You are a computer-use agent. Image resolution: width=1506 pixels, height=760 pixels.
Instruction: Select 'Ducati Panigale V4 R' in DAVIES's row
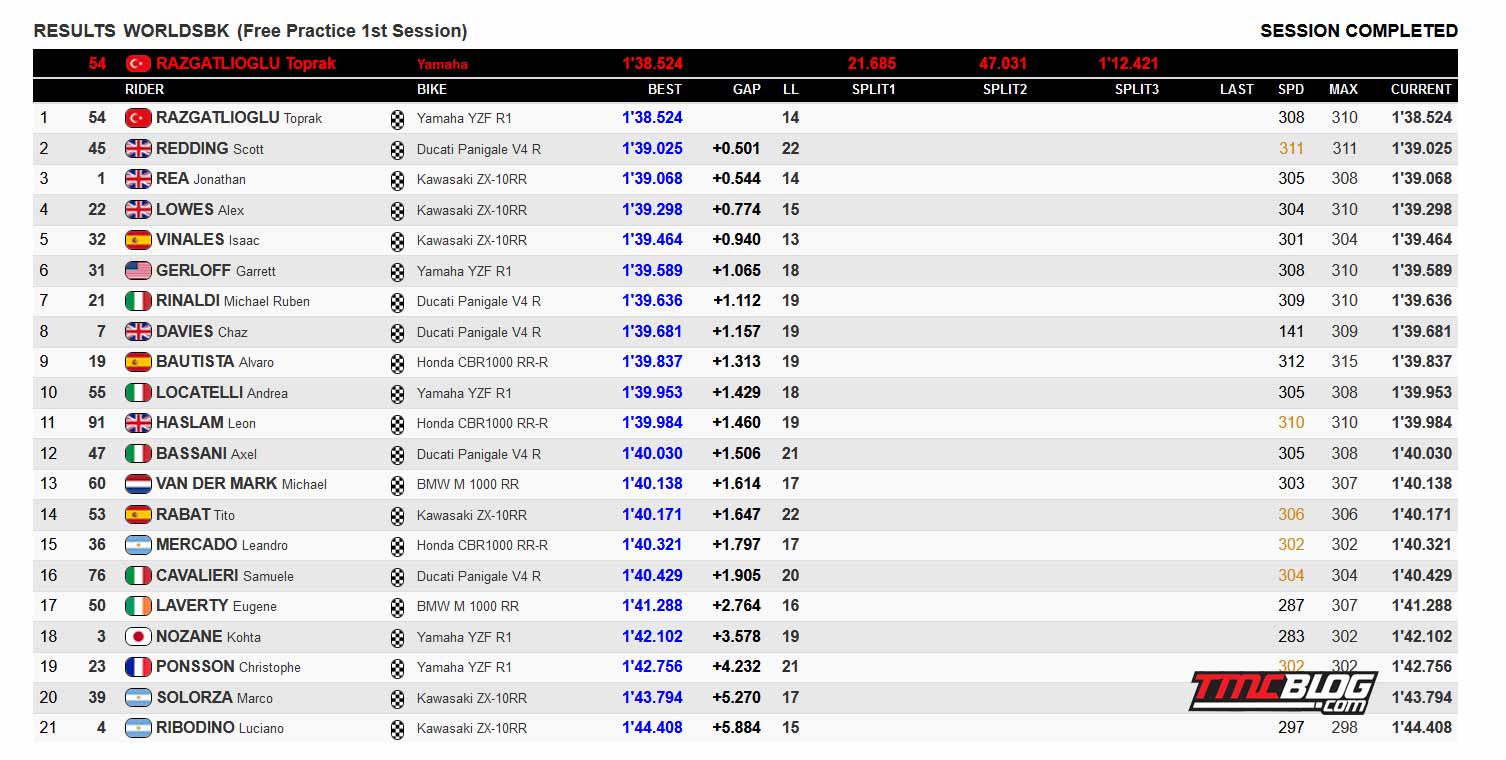[479, 332]
